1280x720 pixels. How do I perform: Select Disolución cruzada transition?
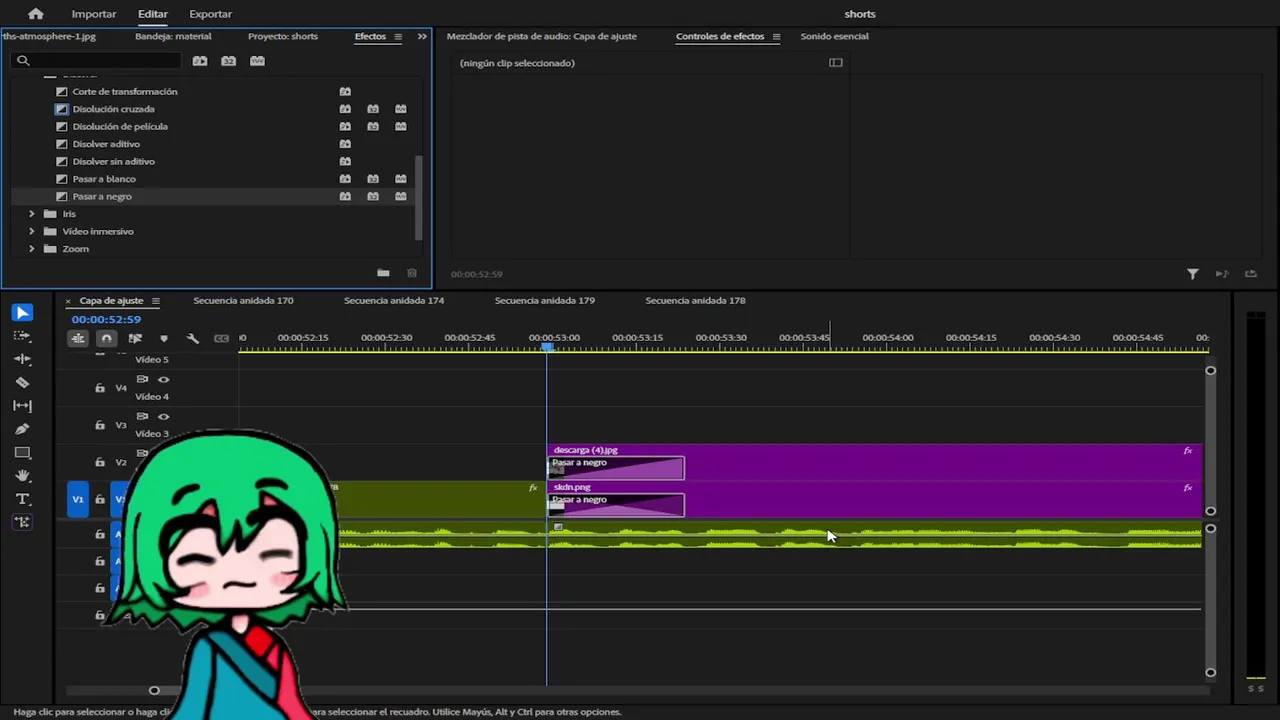click(x=113, y=109)
